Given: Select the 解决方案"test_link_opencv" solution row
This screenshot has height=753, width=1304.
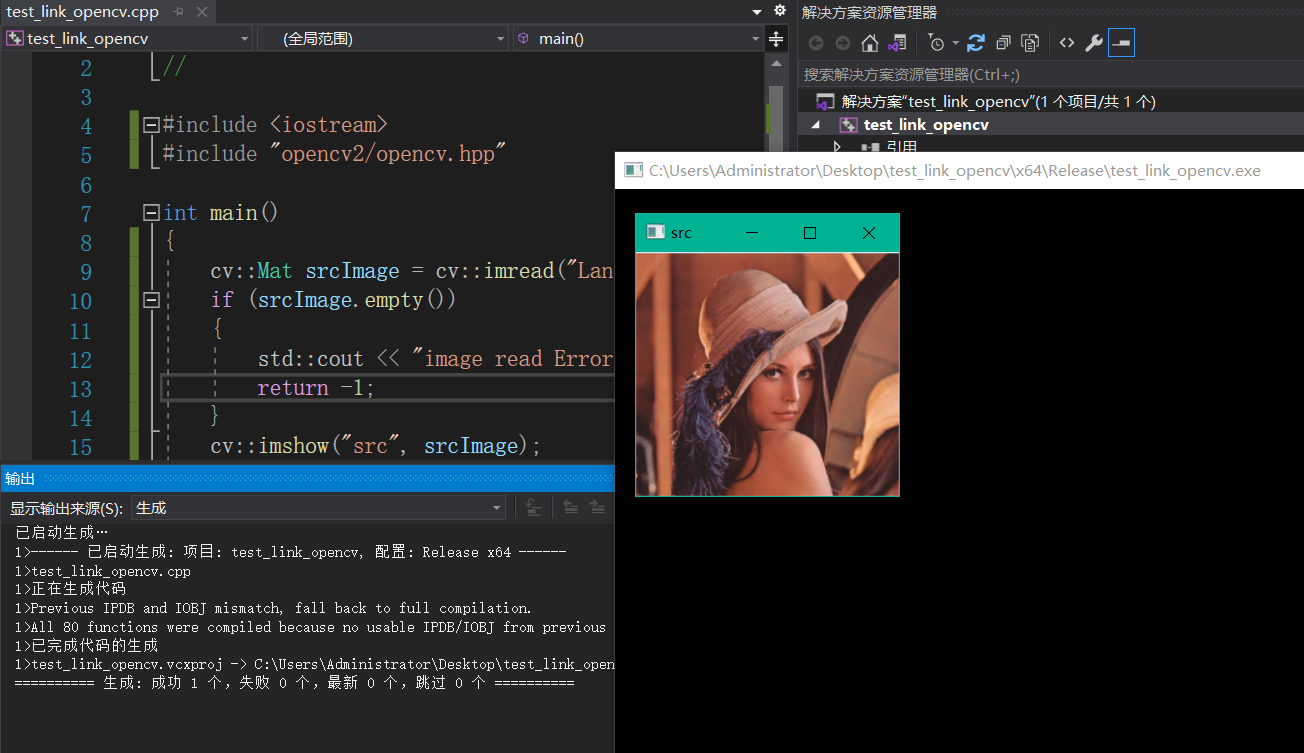Looking at the screenshot, I should 1051,101.
